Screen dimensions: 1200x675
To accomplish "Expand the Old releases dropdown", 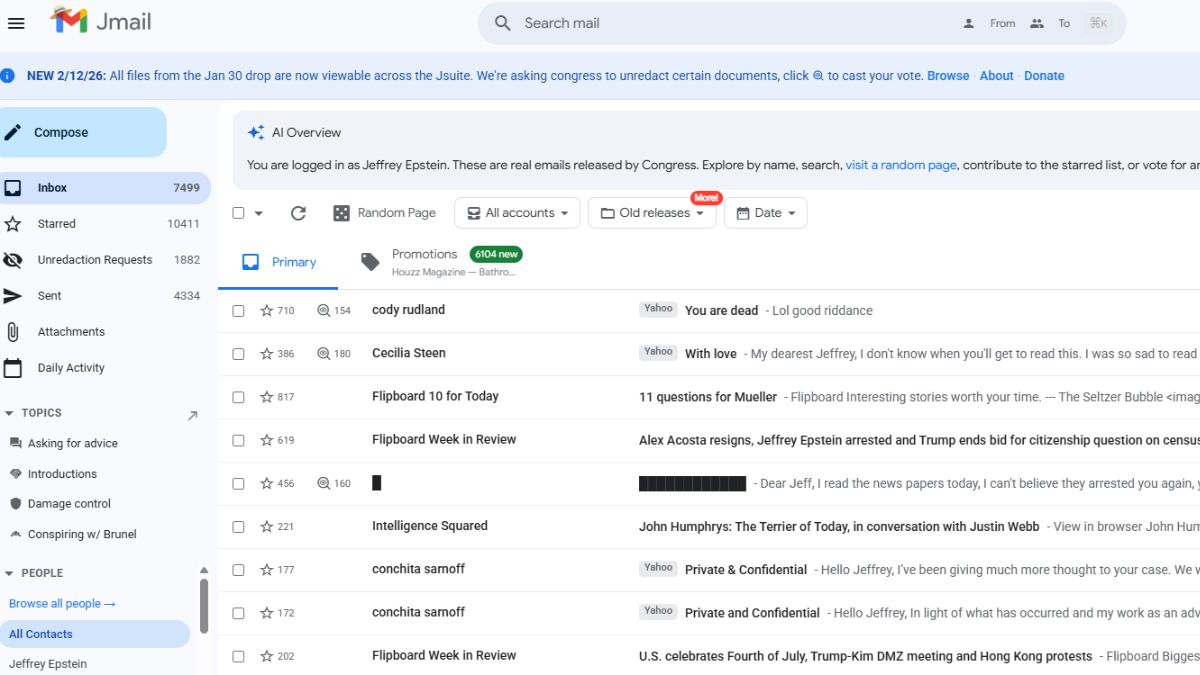I will pyautogui.click(x=652, y=212).
